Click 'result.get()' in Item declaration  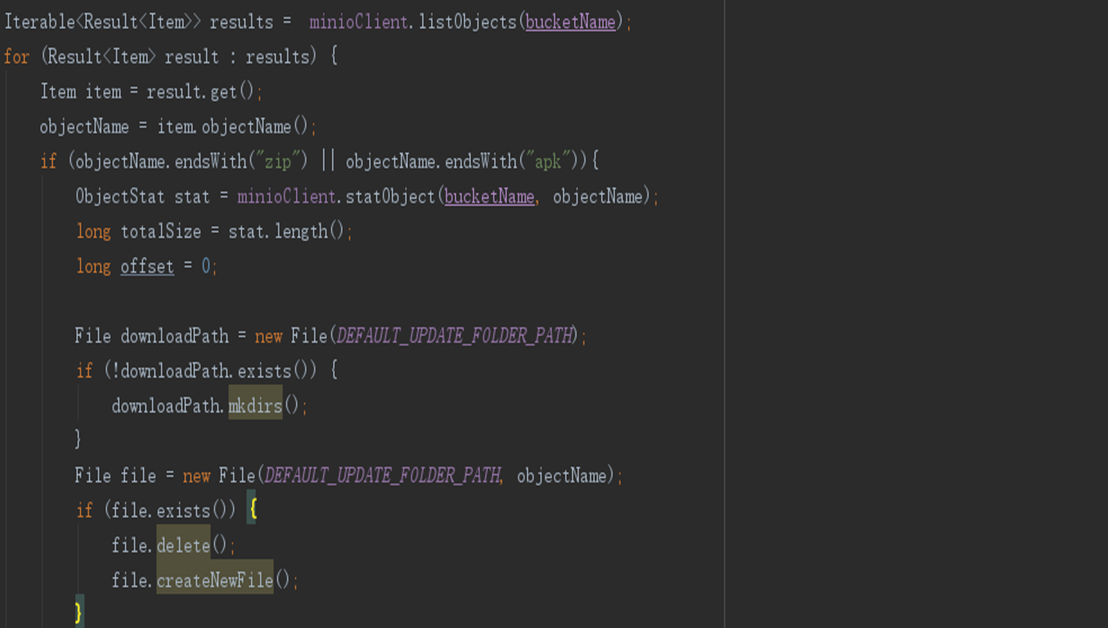[200, 92]
